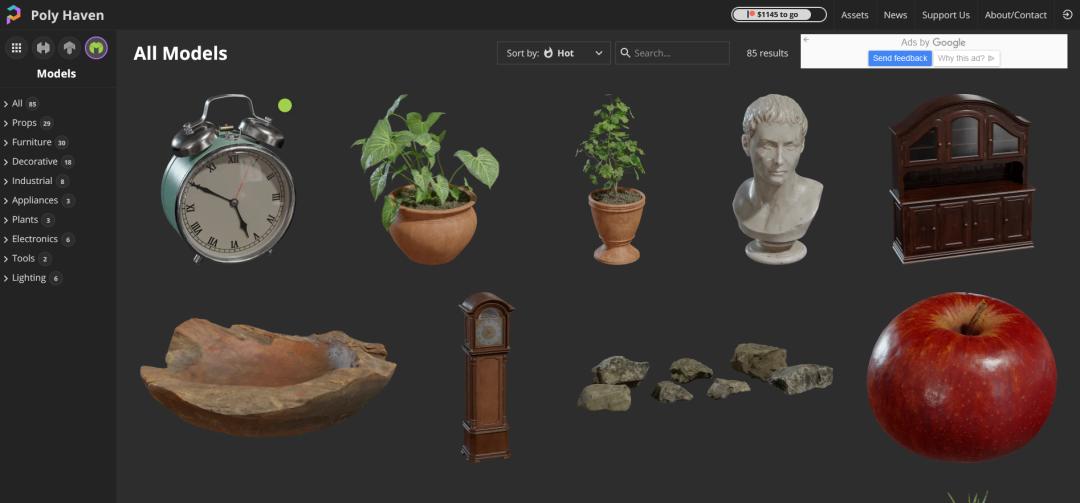1080x503 pixels.
Task: Click the $1145 to go funding bar
Action: coord(779,15)
